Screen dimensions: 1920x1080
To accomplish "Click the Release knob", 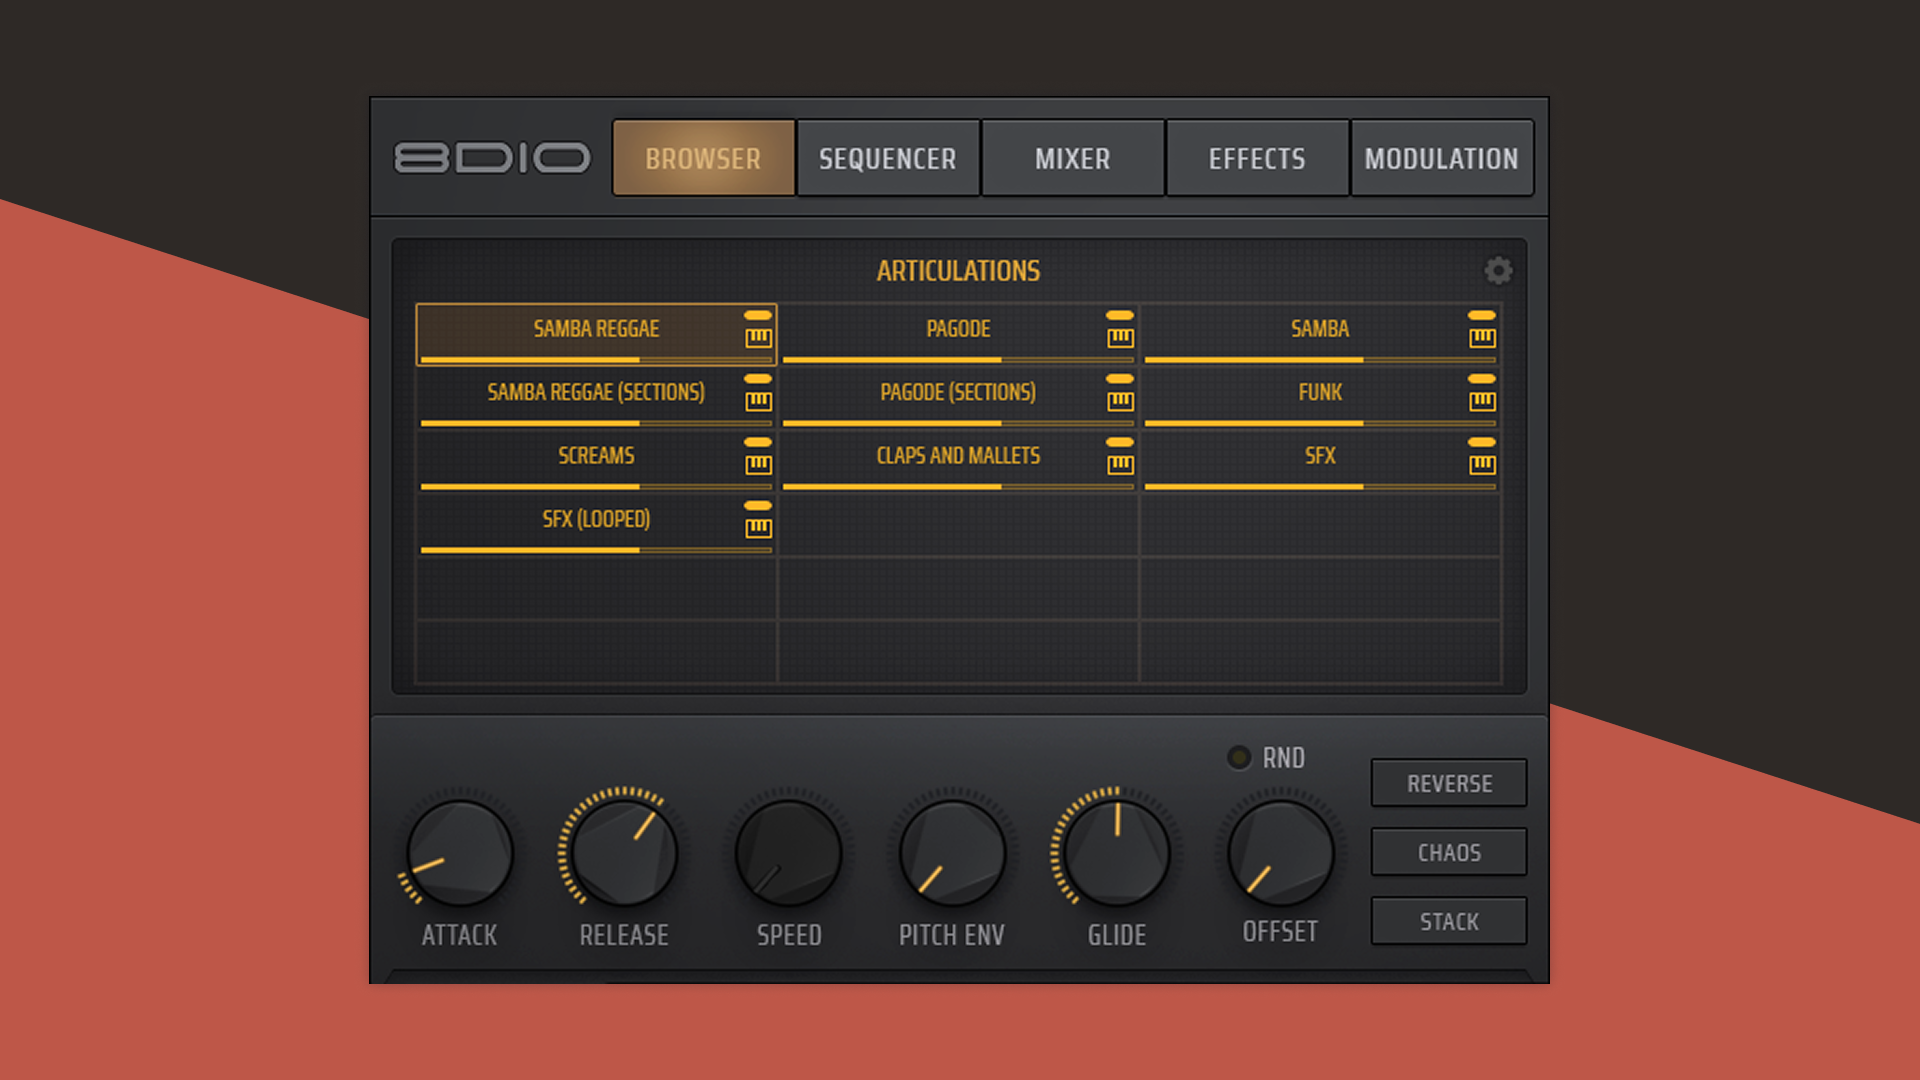I will [623, 853].
